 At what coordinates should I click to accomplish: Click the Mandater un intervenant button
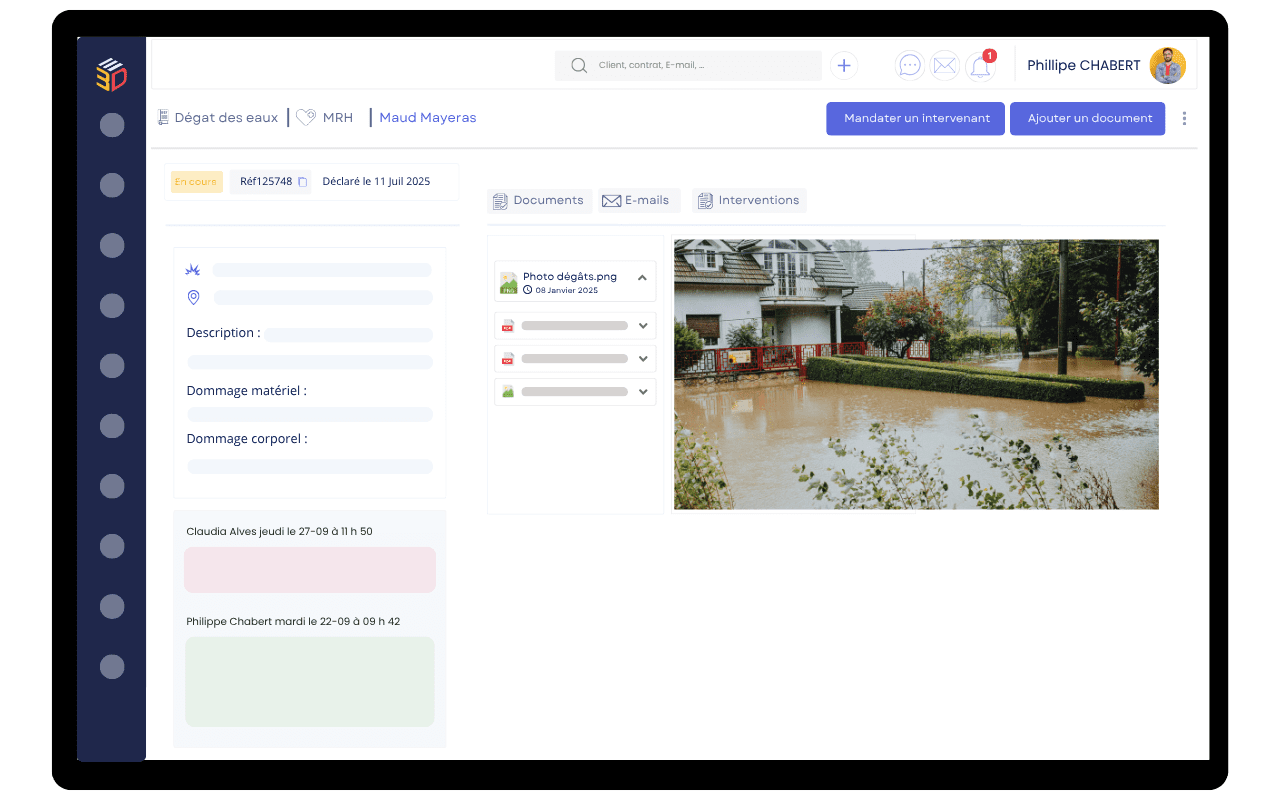pyautogui.click(x=915, y=118)
